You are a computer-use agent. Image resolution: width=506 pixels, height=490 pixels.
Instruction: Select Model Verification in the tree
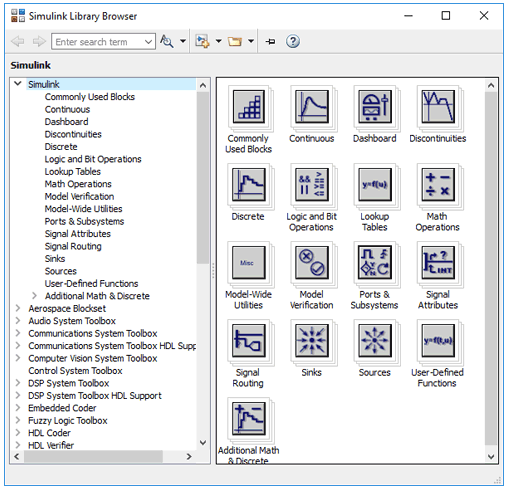pyautogui.click(x=79, y=196)
